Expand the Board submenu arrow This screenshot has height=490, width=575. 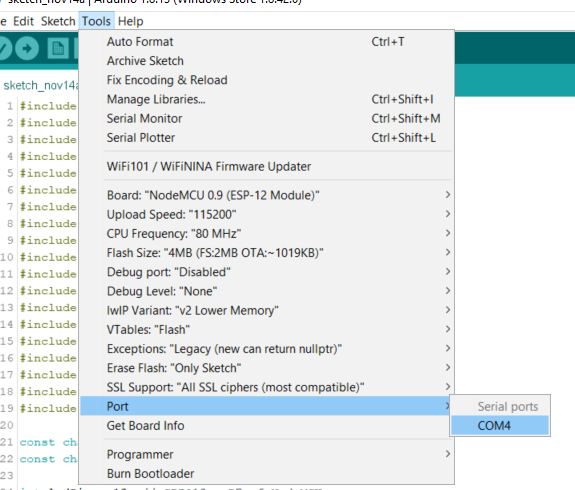point(448,195)
